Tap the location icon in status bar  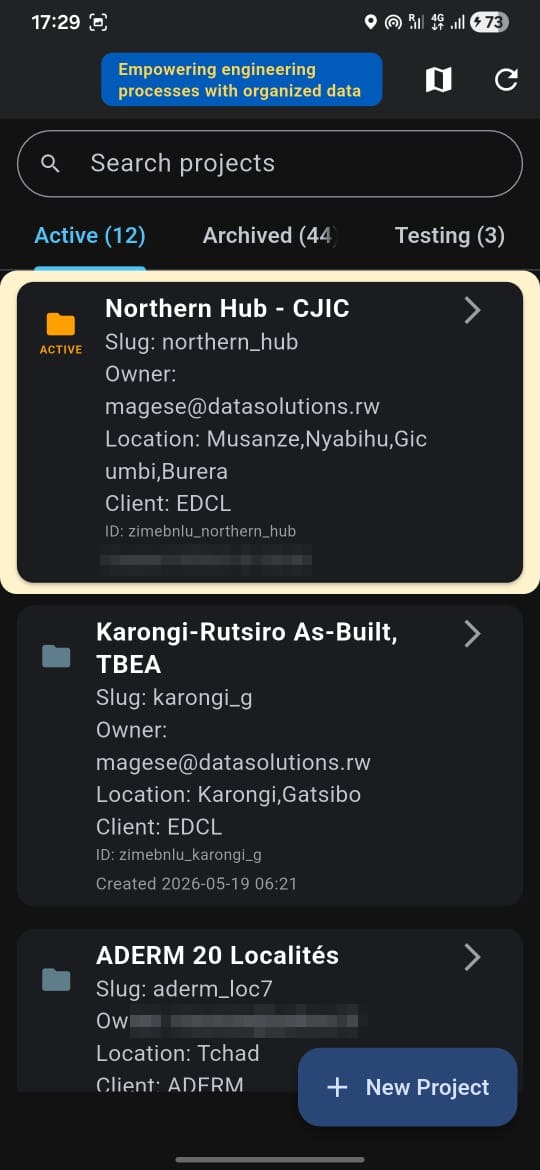point(371,22)
